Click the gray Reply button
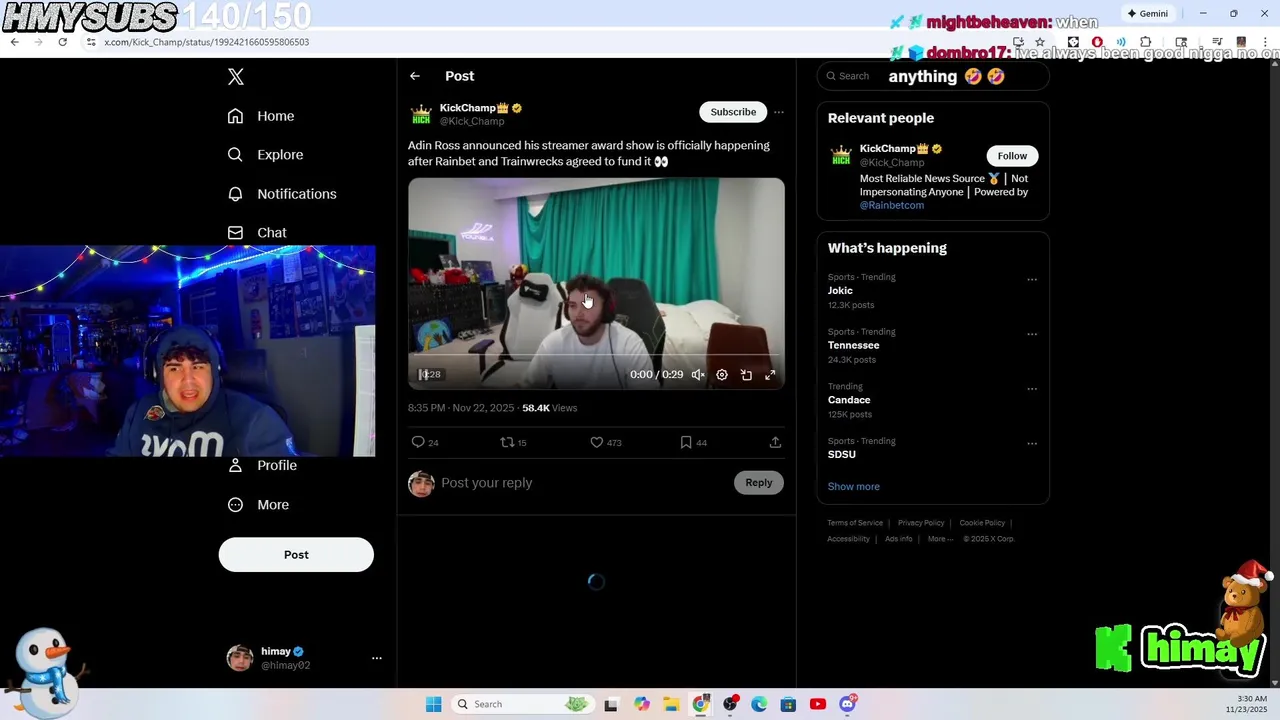The width and height of the screenshot is (1280, 720). click(759, 483)
